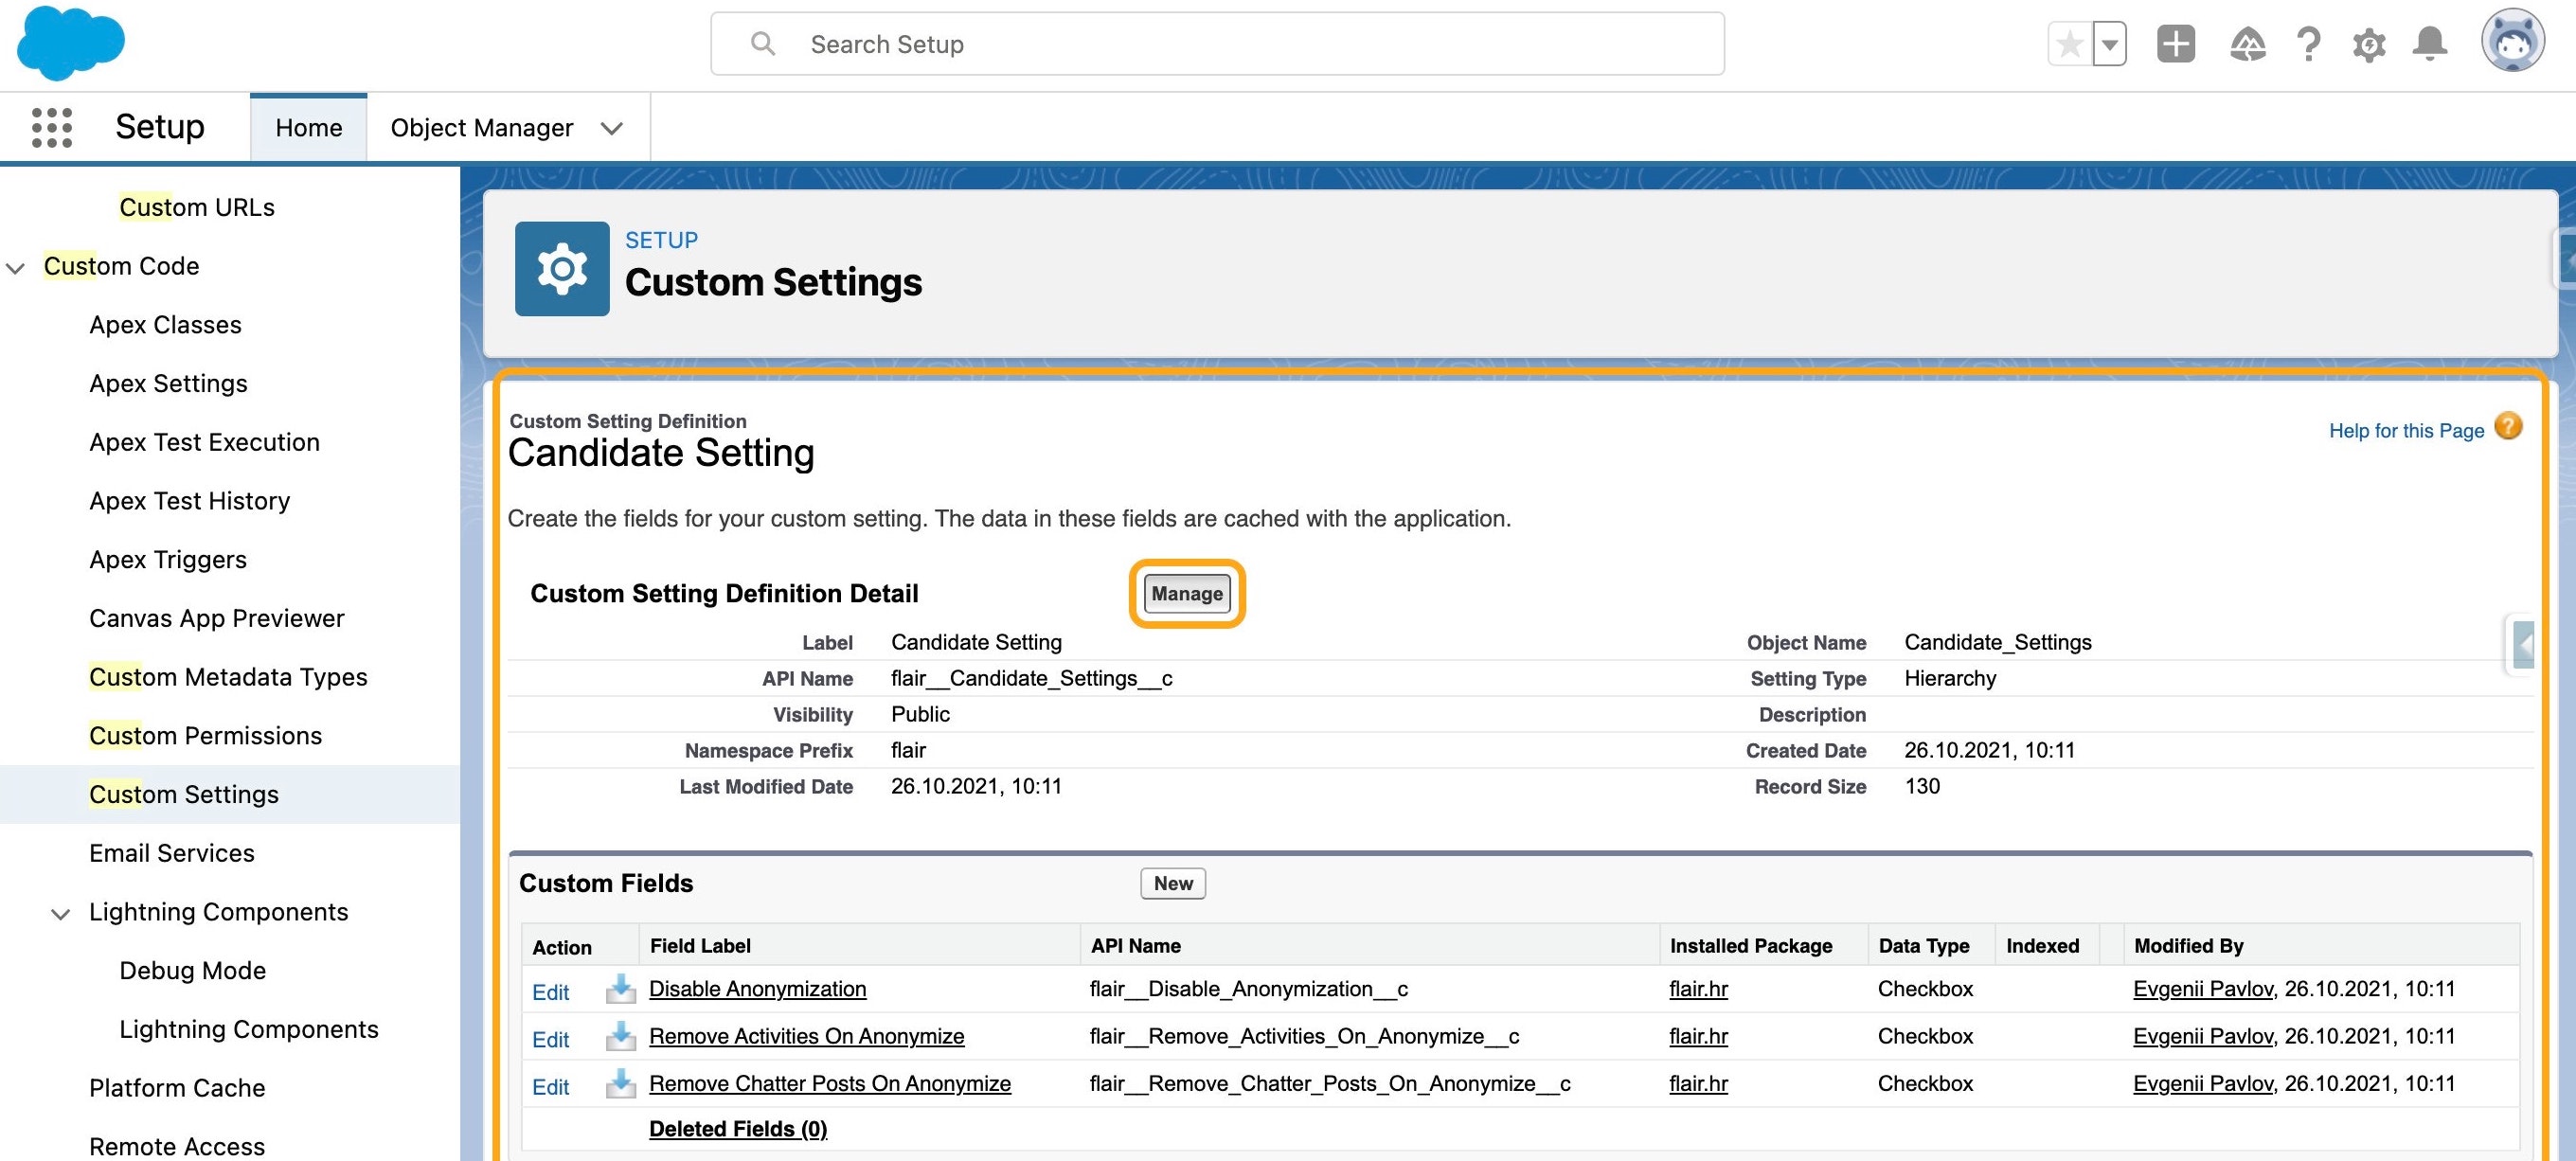Open the setup gear menu
Viewport: 2576px width, 1161px height.
[2369, 44]
